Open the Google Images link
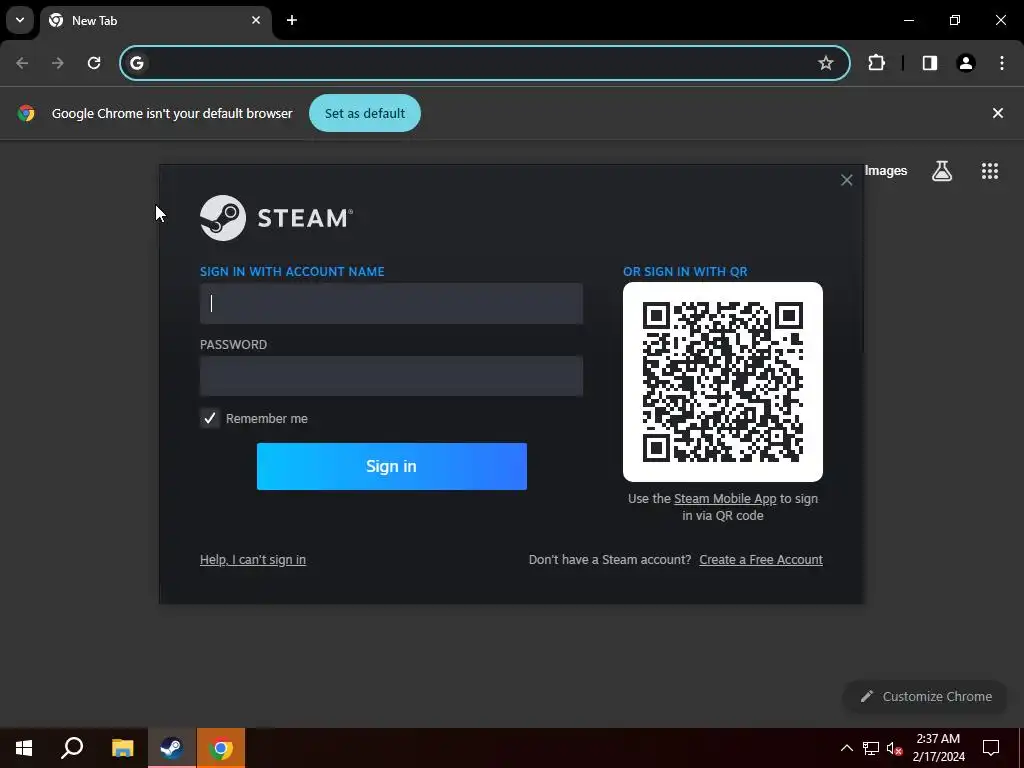The width and height of the screenshot is (1024, 768). pyautogui.click(x=886, y=170)
